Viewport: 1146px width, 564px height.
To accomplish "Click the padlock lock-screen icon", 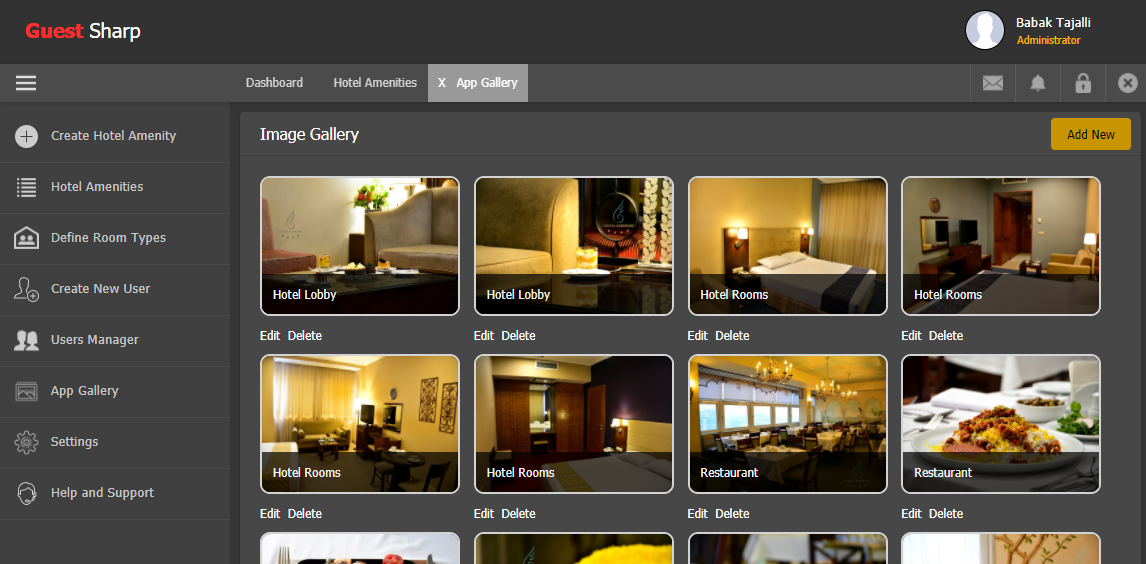I will pos(1083,83).
